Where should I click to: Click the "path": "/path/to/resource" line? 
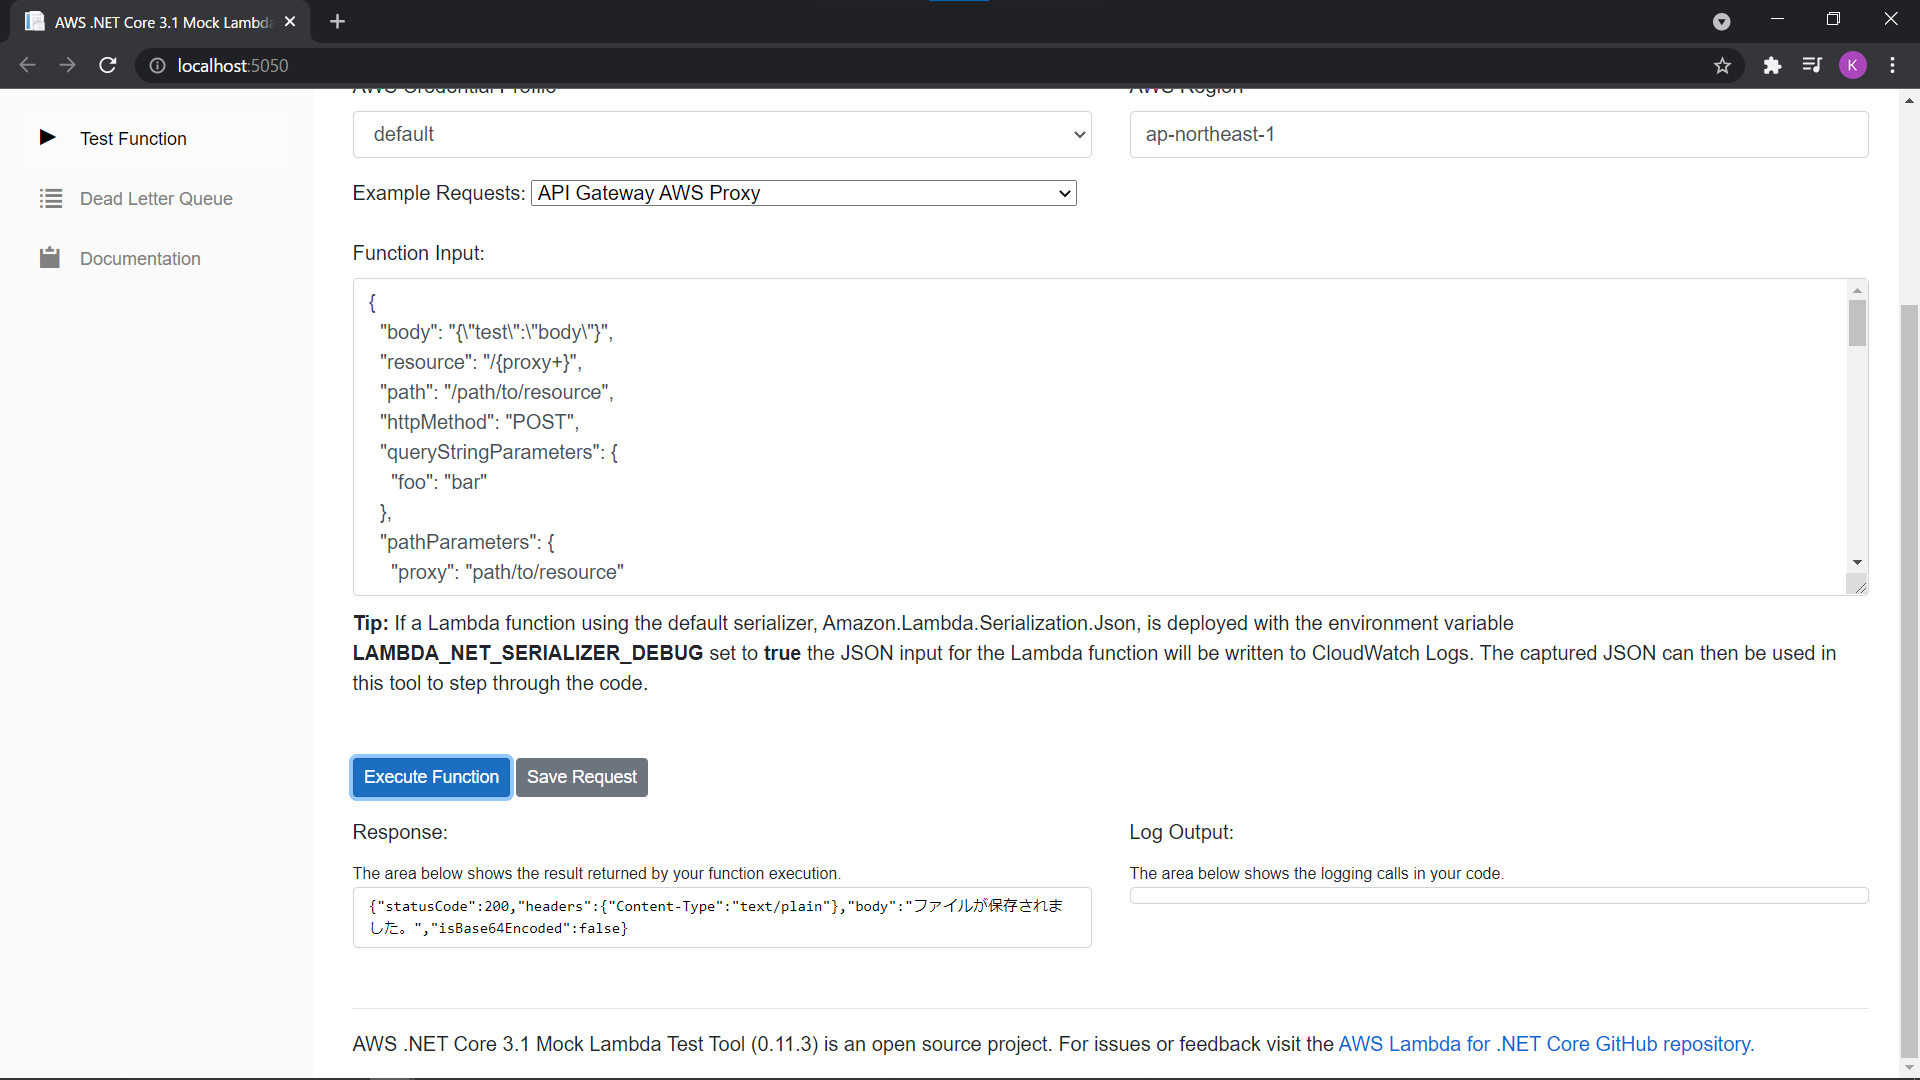(x=496, y=392)
